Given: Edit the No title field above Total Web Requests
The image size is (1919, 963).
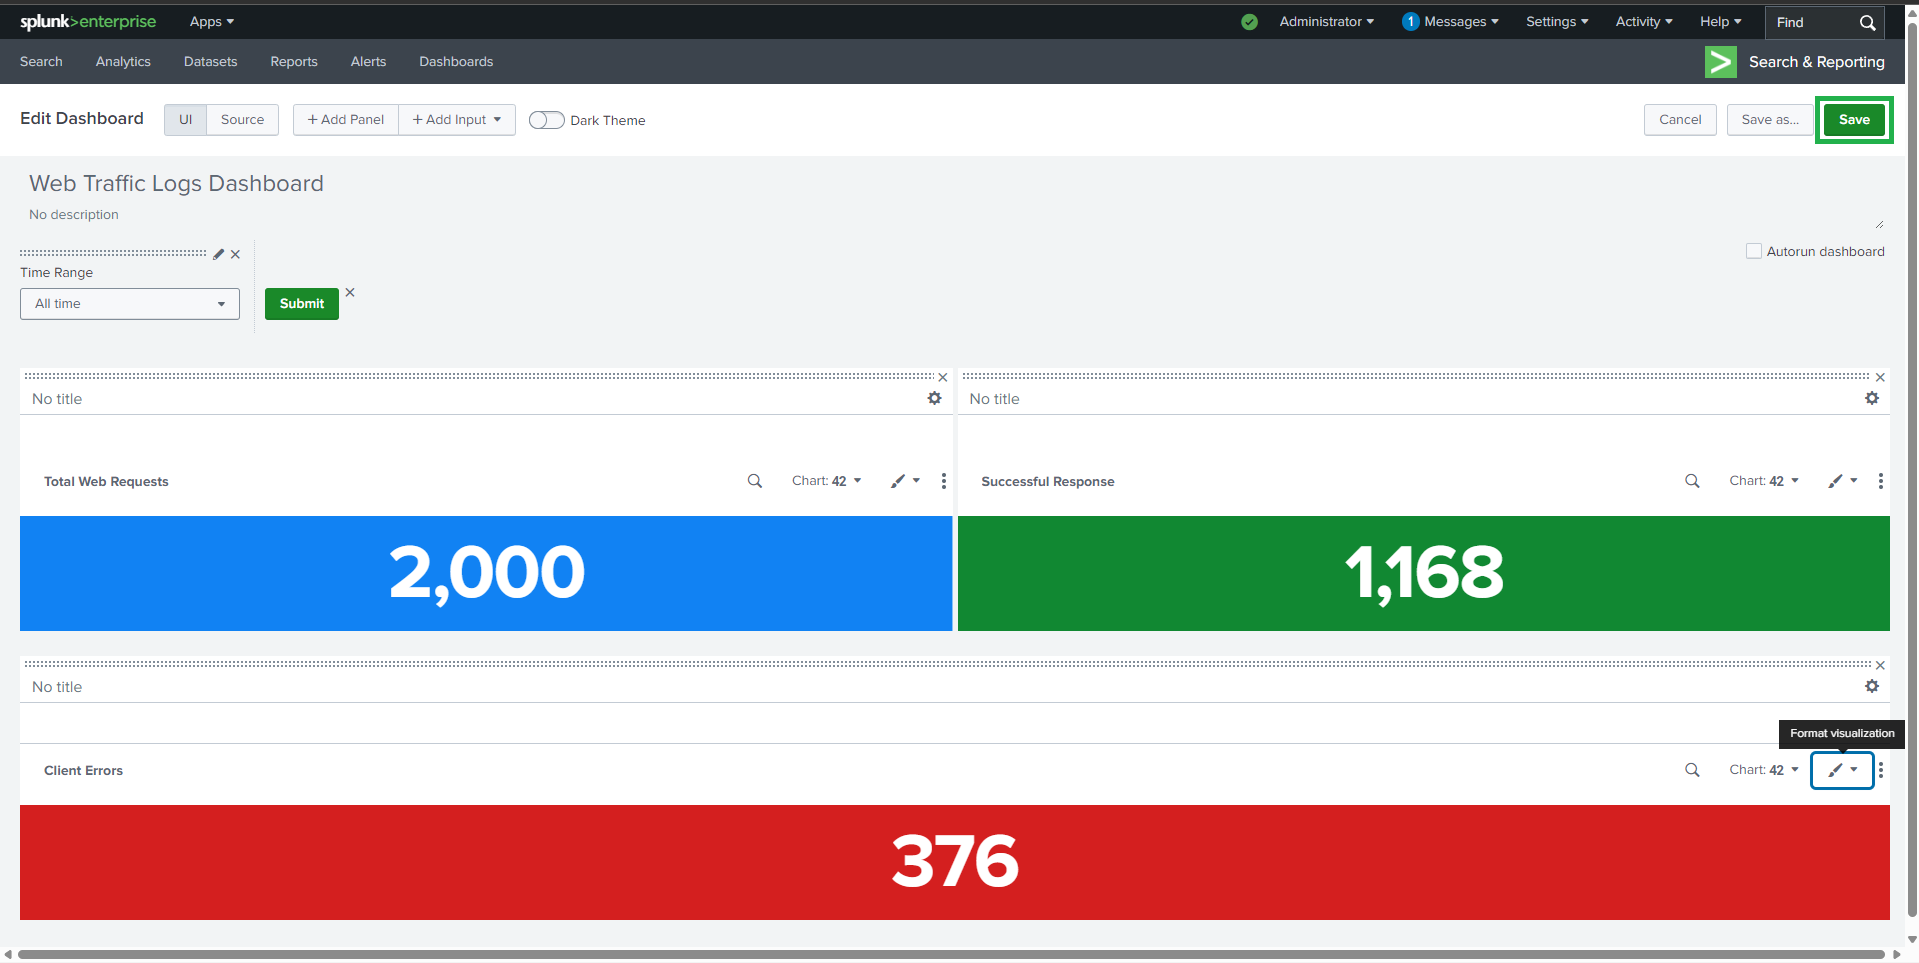Looking at the screenshot, I should (57, 399).
